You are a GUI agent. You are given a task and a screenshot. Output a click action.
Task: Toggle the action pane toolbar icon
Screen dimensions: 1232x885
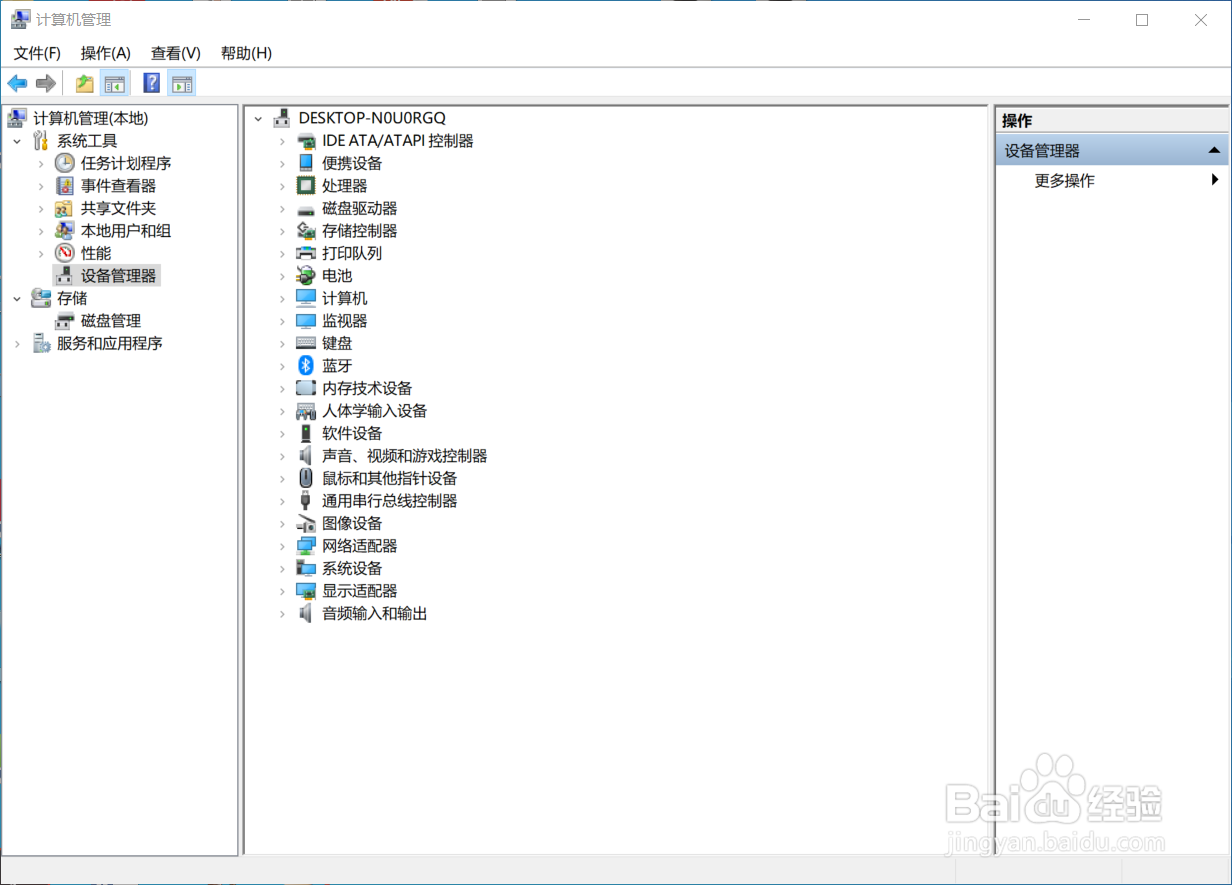click(x=182, y=83)
